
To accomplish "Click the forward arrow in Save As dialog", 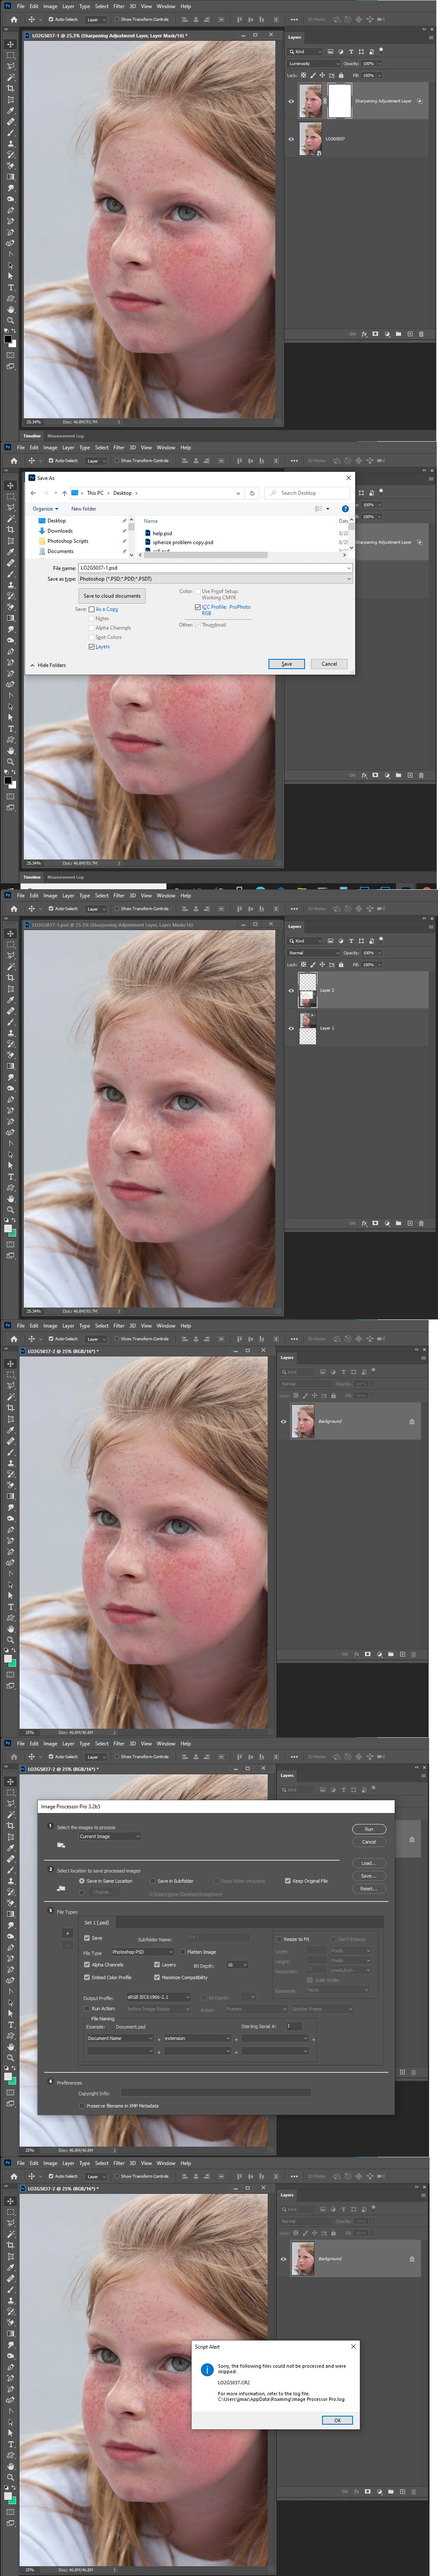I will (x=45, y=493).
